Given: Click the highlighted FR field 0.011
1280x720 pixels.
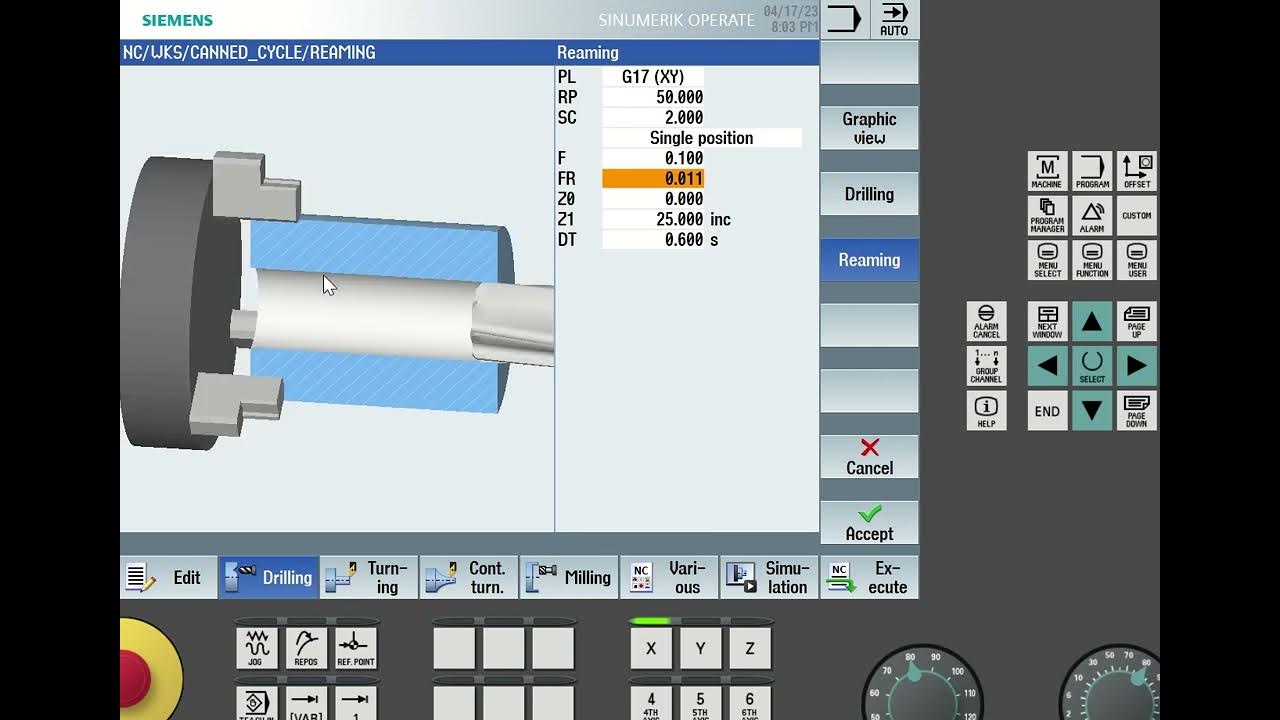Looking at the screenshot, I should coord(653,178).
